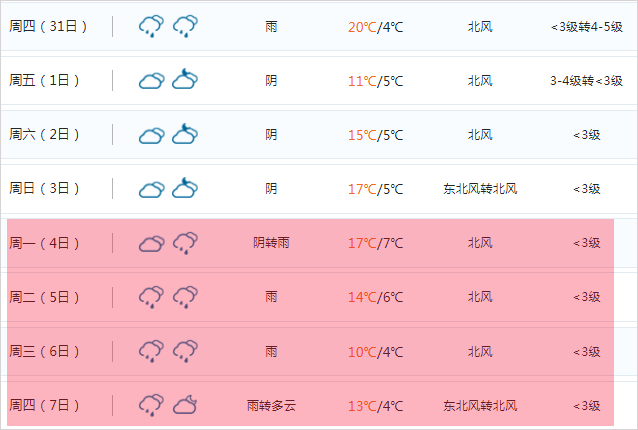Click the daytime rain icon for 周三 6日
The image size is (638, 430).
(151, 351)
